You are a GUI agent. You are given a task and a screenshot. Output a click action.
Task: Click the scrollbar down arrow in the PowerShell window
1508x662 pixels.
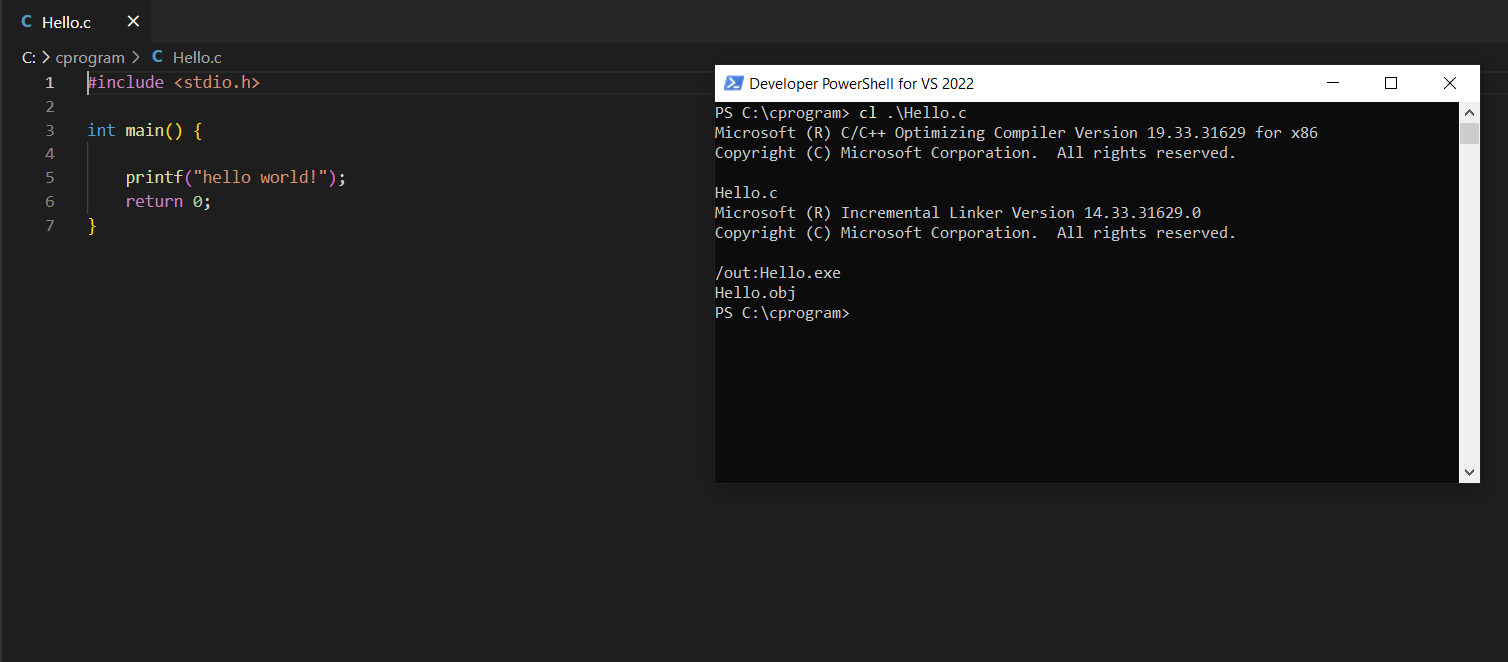1469,470
